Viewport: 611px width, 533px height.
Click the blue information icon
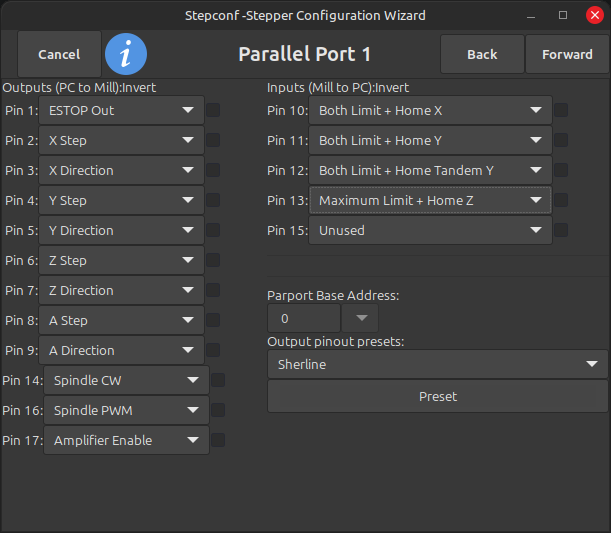pos(126,54)
